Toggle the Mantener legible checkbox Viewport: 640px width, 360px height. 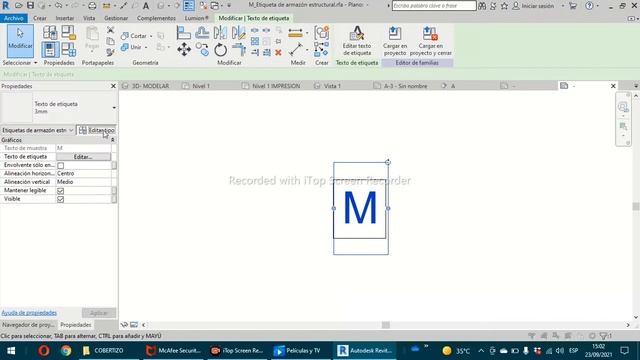pos(60,191)
